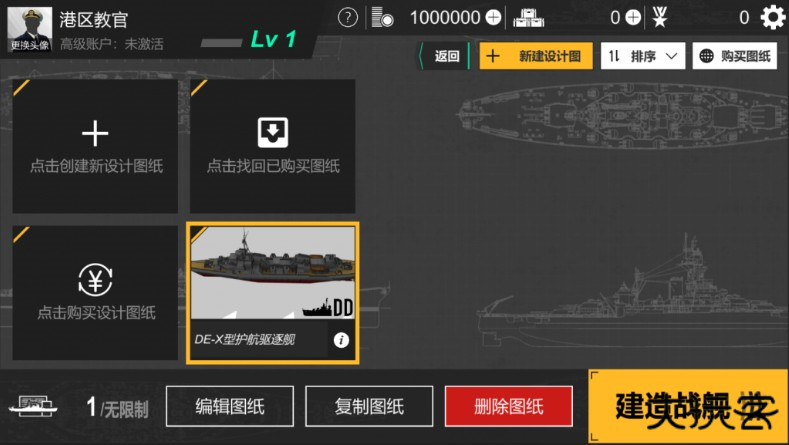Add supplies with plus beside crate counter
Viewport: 789px width, 445px height.
(633, 18)
